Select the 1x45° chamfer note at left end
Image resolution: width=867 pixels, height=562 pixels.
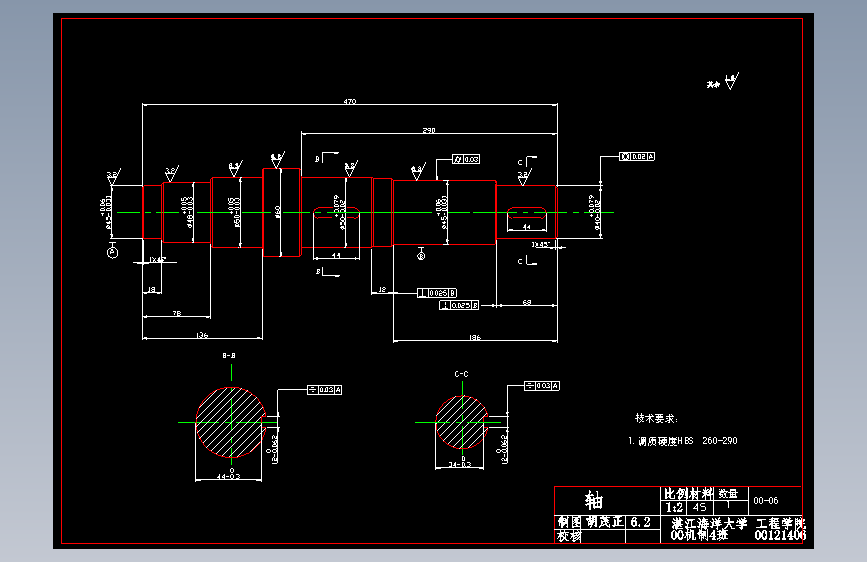tap(157, 259)
